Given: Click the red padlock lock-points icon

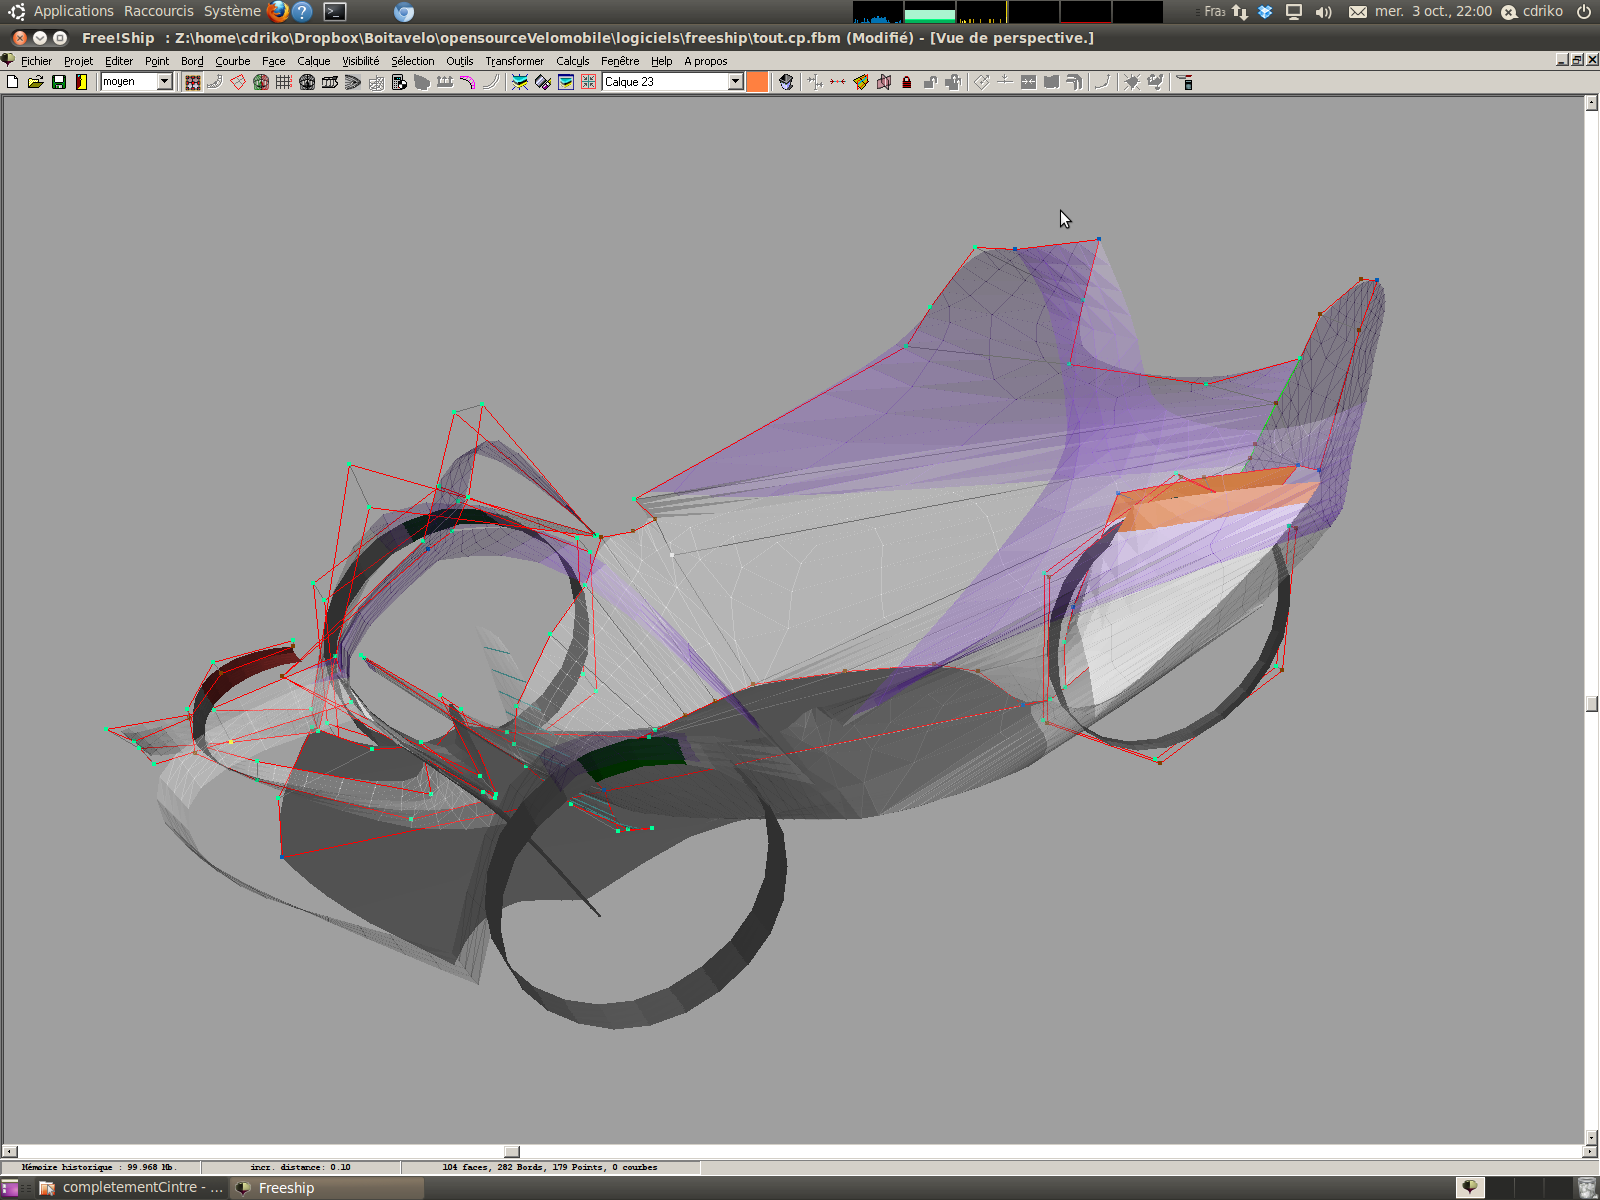Looking at the screenshot, I should click(907, 82).
